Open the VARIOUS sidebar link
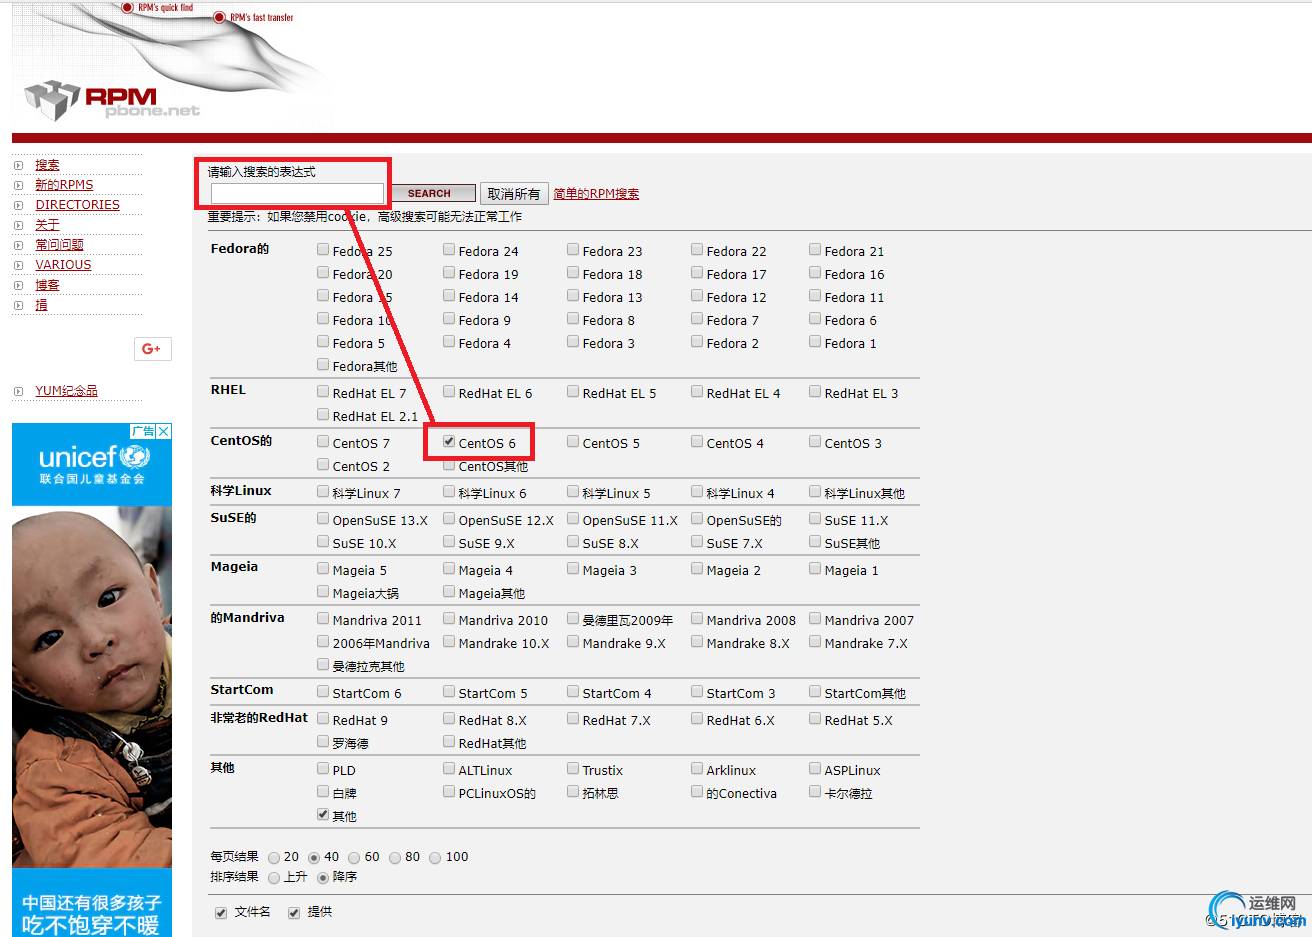The height and width of the screenshot is (937, 1312). (63, 265)
